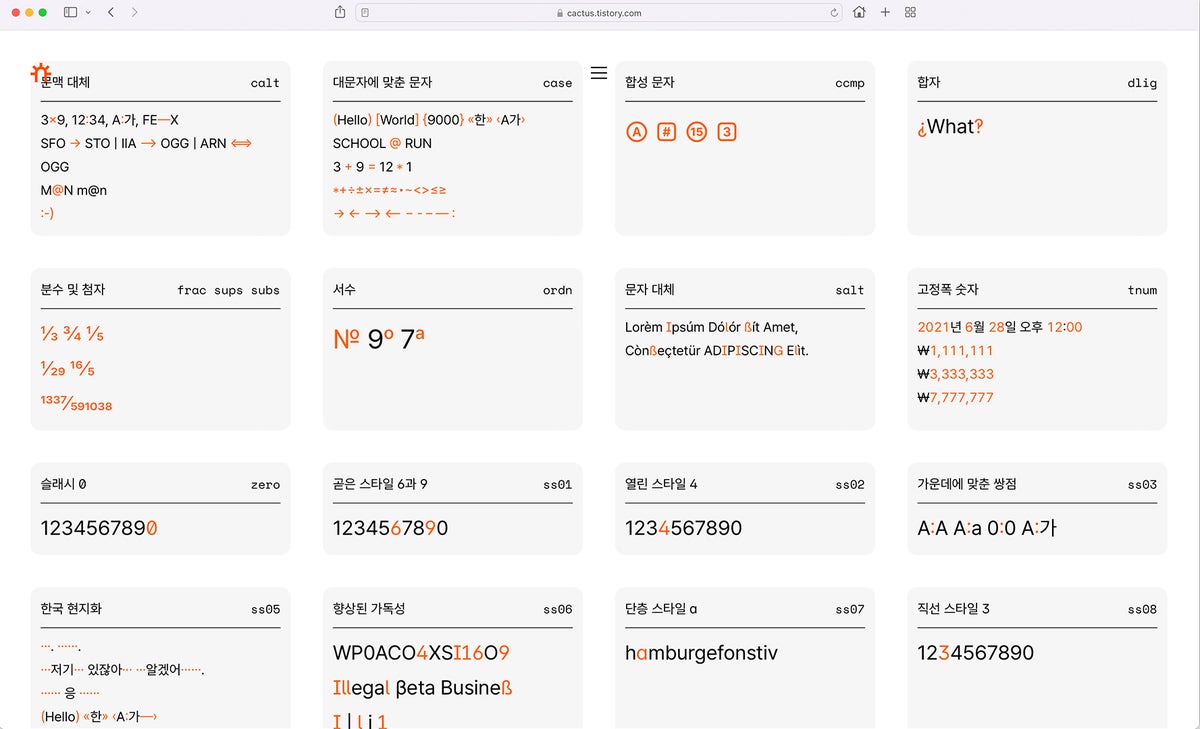Open the hamburger menu icon

click(x=599, y=72)
